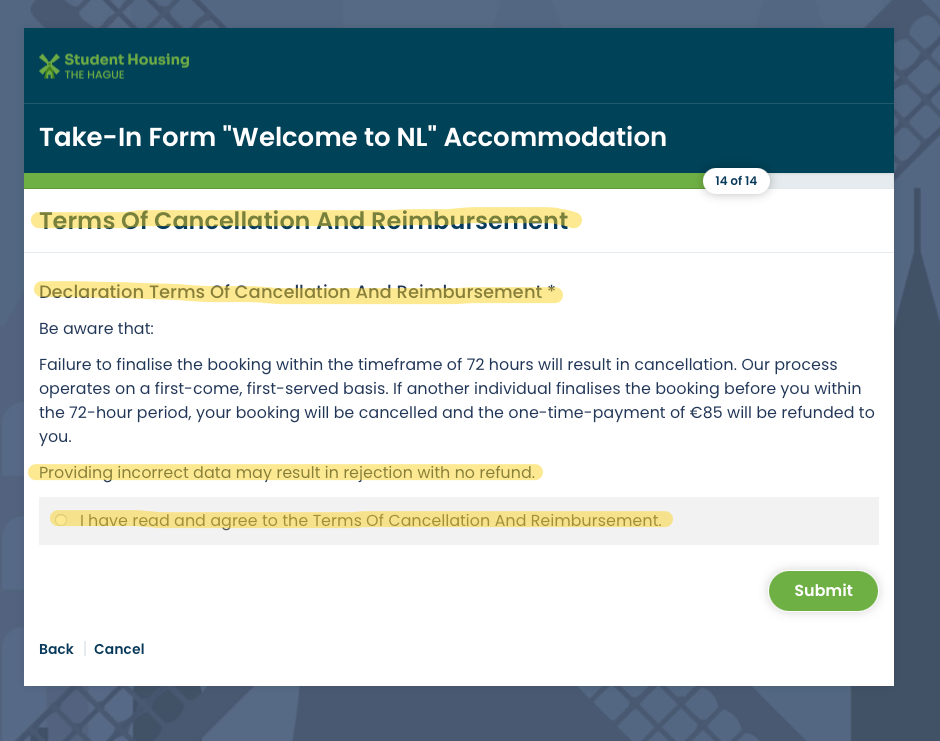
Task: Go Back to the previous form step
Action: point(56,649)
